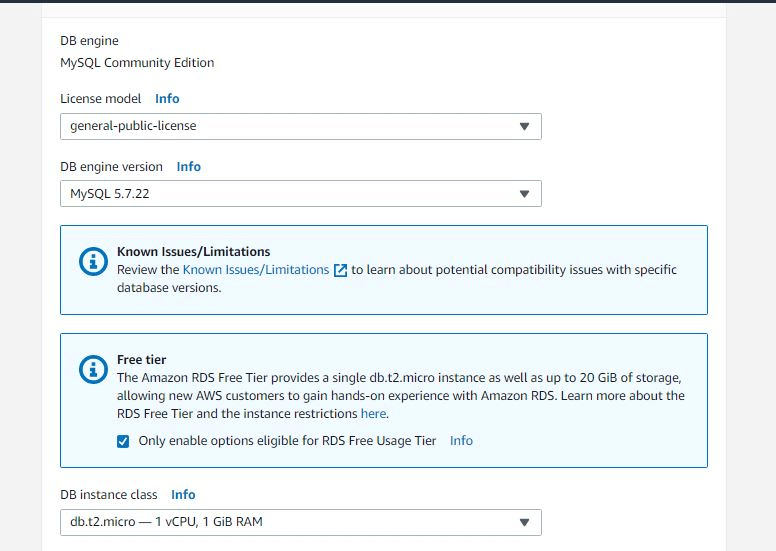
Task: Click info icon in Known Issues/Limitations box
Action: coord(93,261)
